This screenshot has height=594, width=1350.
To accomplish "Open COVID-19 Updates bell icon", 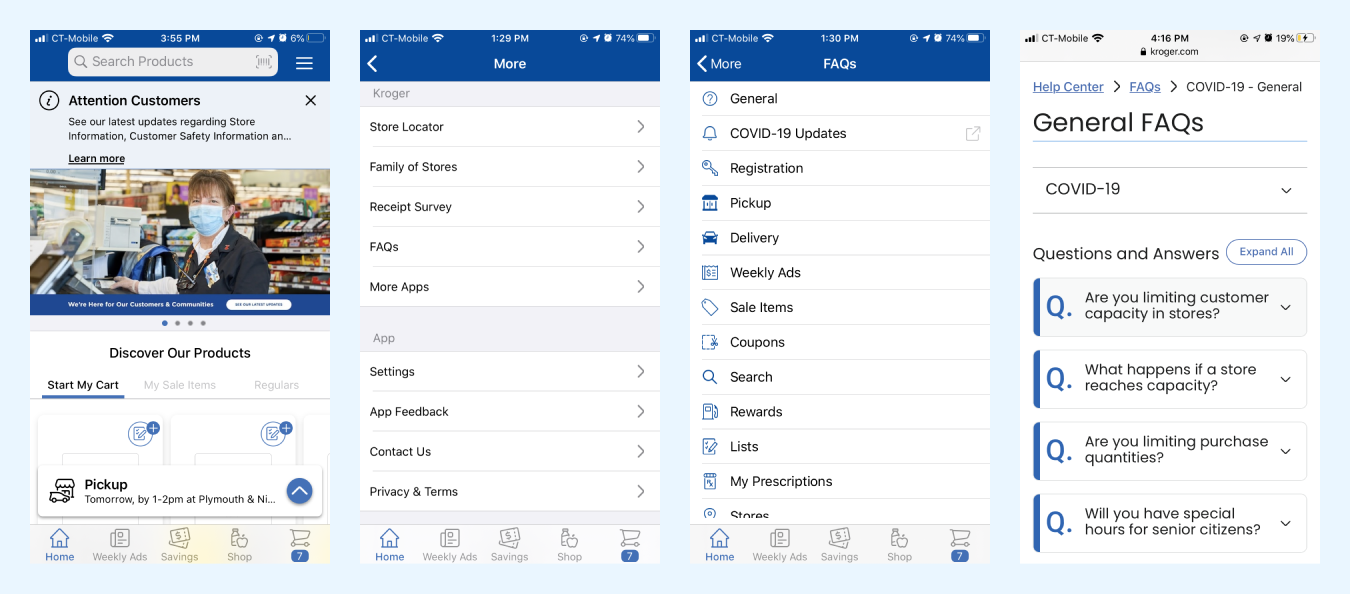I will 710,133.
